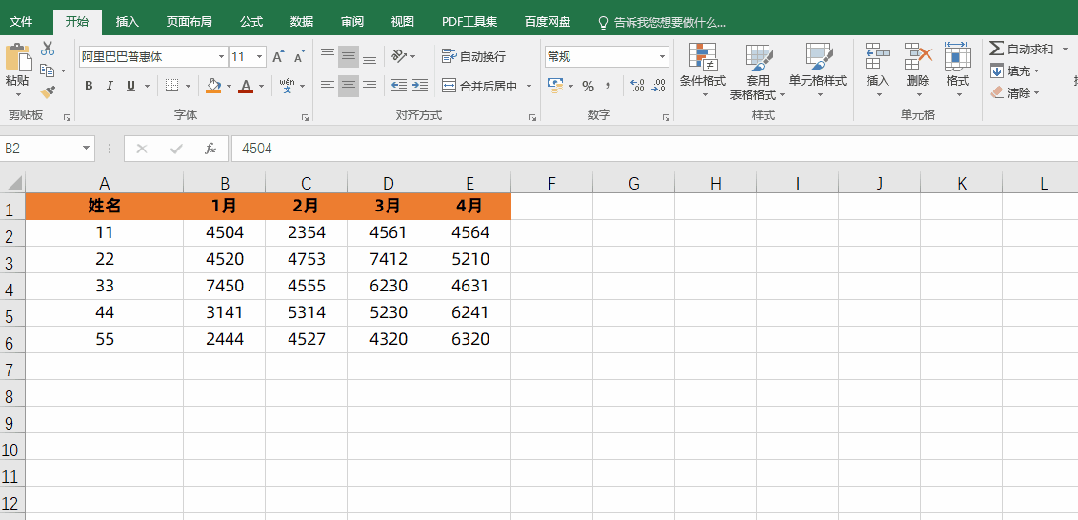Image resolution: width=1078 pixels, height=520 pixels.
Task: Open font settings dialog launcher in 字体 group
Action: tap(305, 118)
